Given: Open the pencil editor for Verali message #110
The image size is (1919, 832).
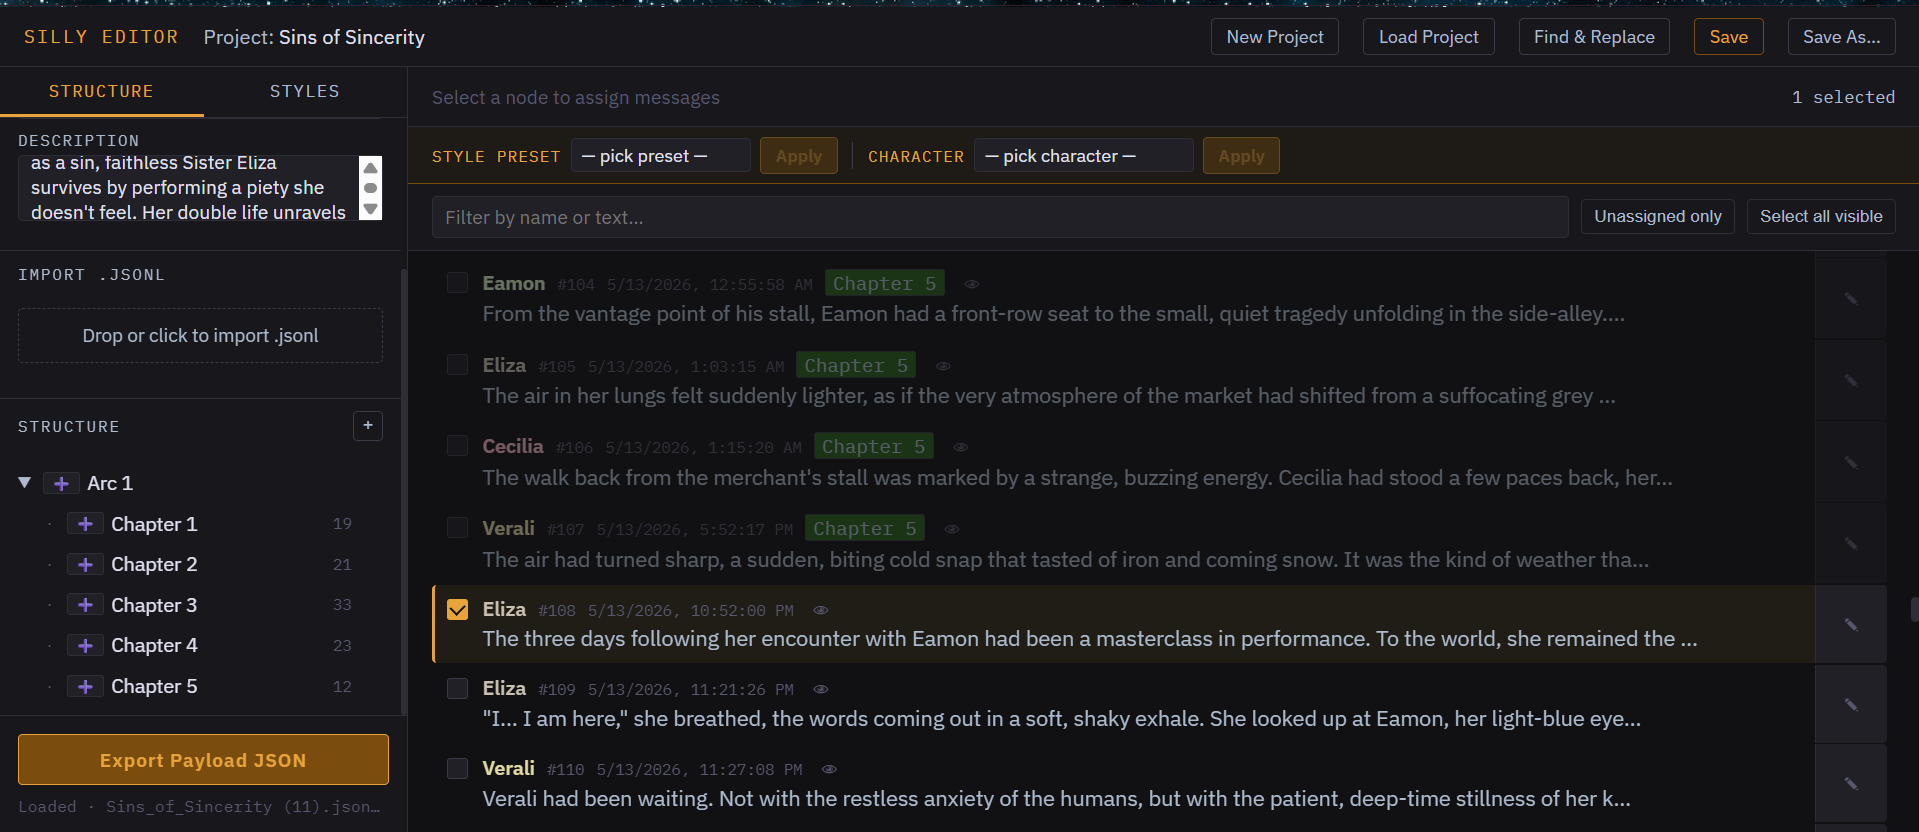Looking at the screenshot, I should (x=1851, y=784).
